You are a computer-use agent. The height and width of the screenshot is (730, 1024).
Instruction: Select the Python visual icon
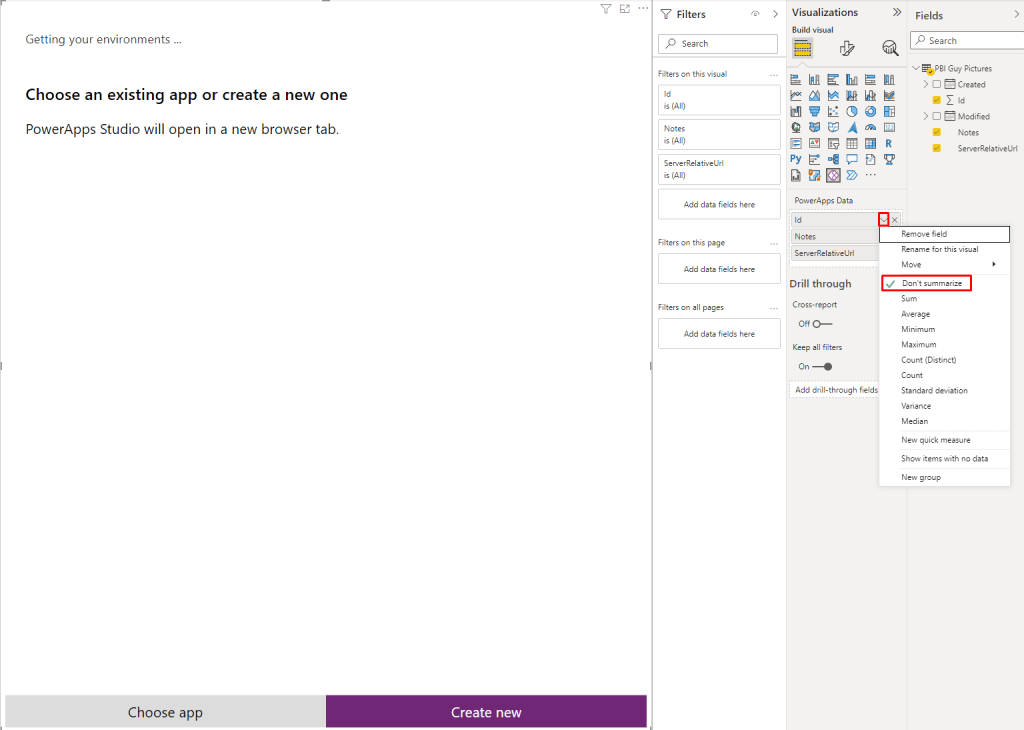(x=796, y=159)
